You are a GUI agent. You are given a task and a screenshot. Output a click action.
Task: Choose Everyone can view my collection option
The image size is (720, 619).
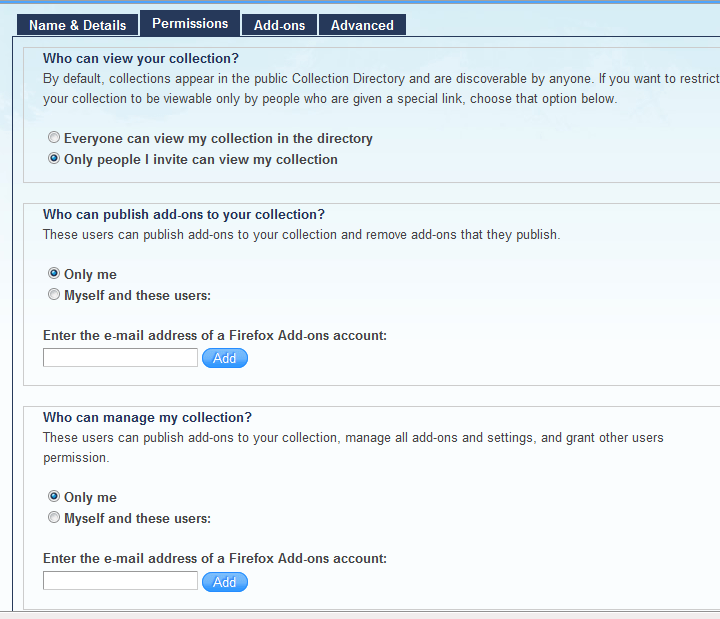54,137
